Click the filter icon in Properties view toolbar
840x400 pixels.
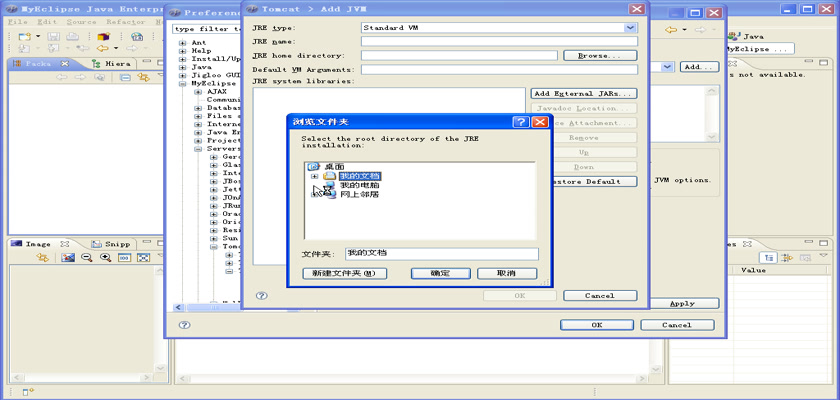[787, 258]
